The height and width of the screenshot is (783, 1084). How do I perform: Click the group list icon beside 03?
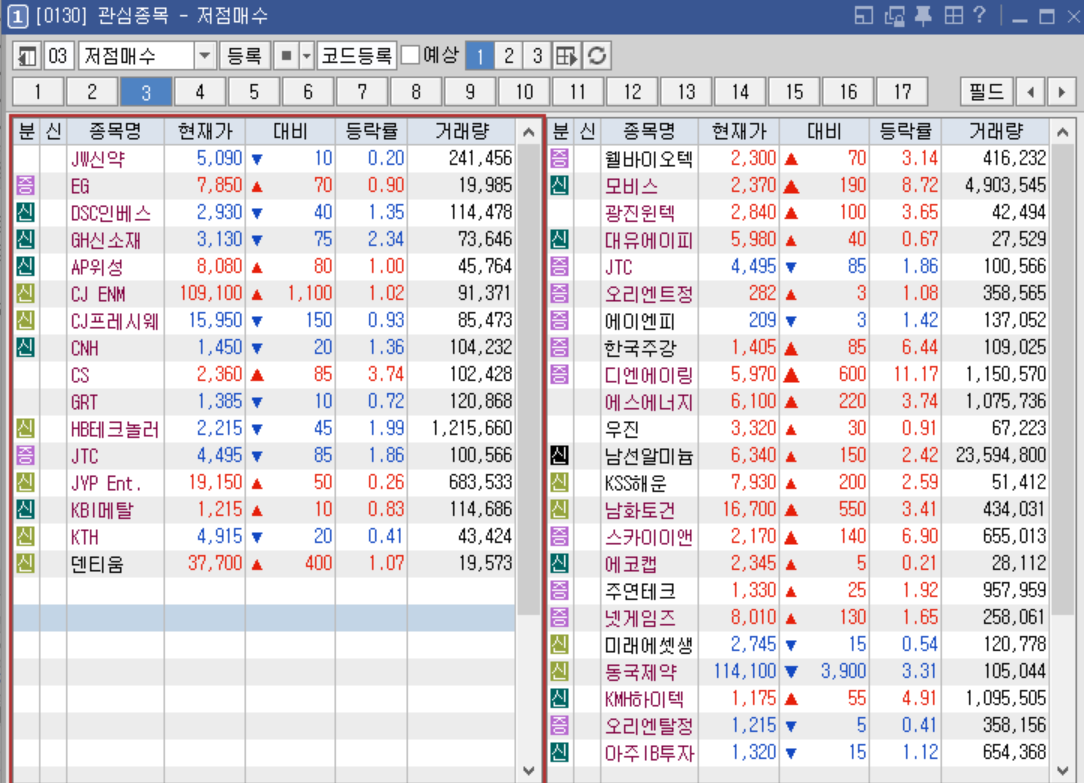(27, 56)
